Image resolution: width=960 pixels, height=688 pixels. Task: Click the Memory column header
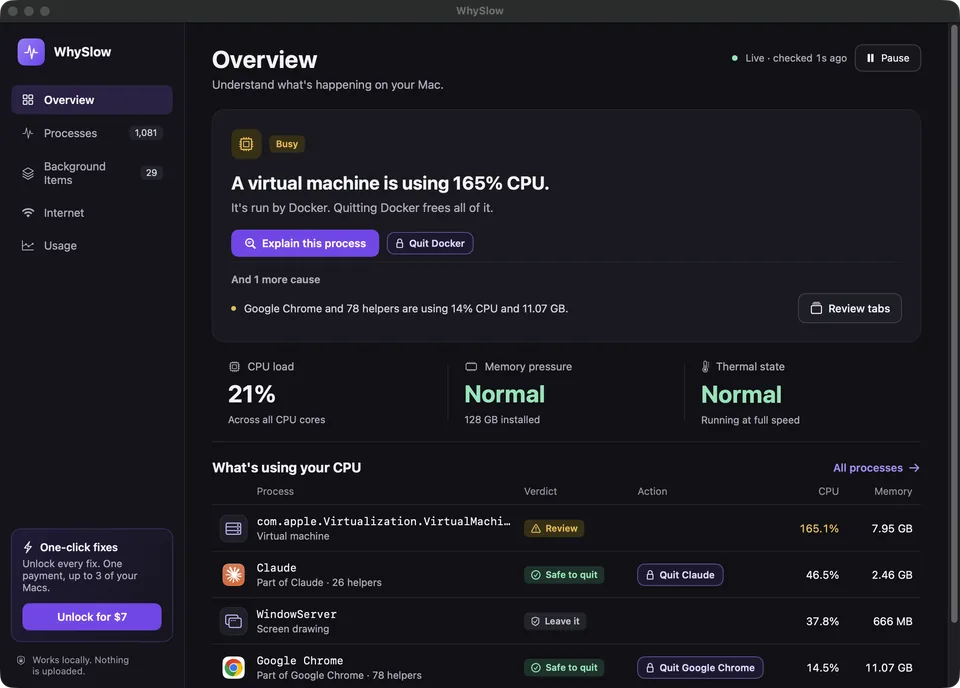pos(893,492)
